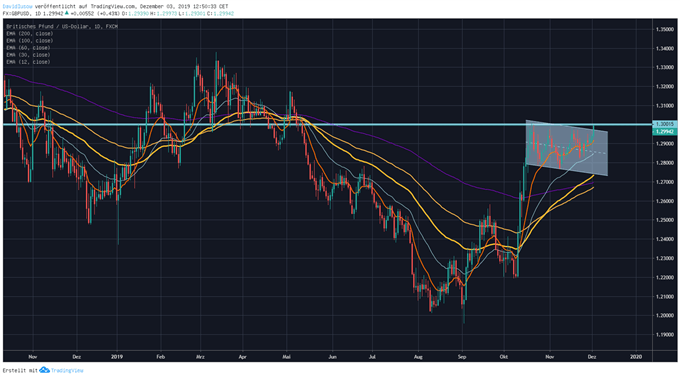
Task: Click the Sep label on time axis
Action: point(462,357)
